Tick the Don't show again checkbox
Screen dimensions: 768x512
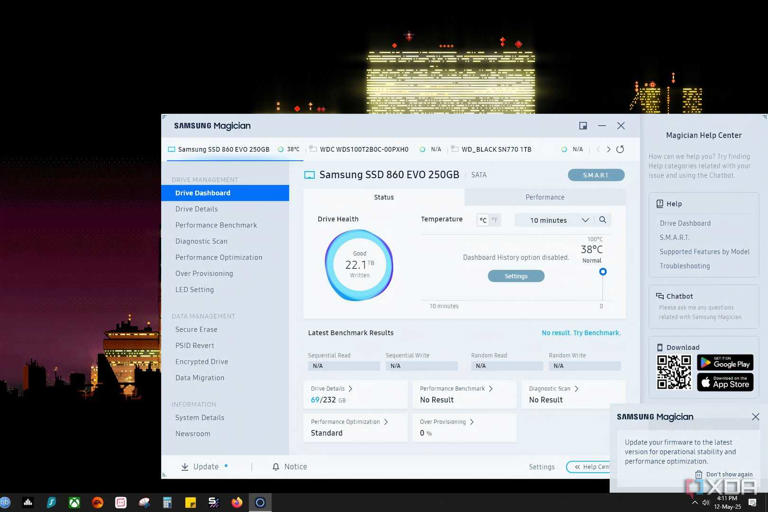pyautogui.click(x=699, y=474)
